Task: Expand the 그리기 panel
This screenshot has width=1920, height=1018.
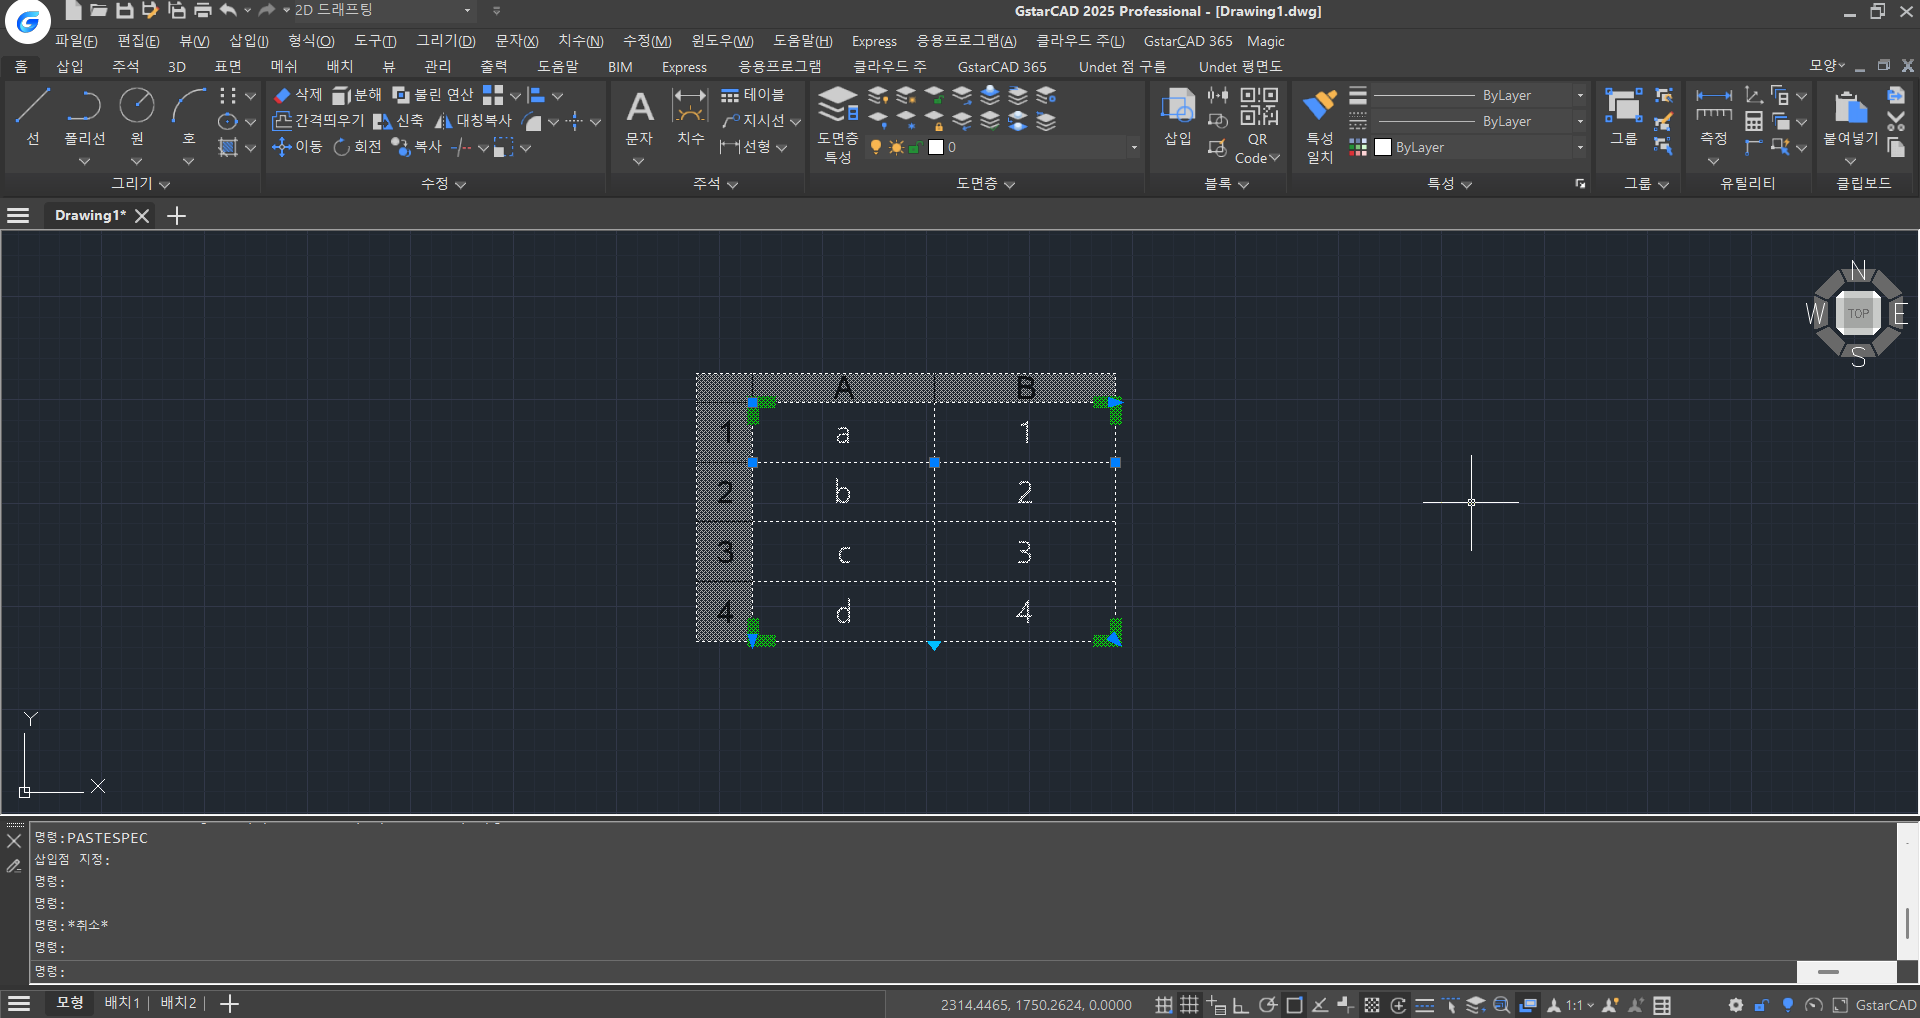Action: 140,184
